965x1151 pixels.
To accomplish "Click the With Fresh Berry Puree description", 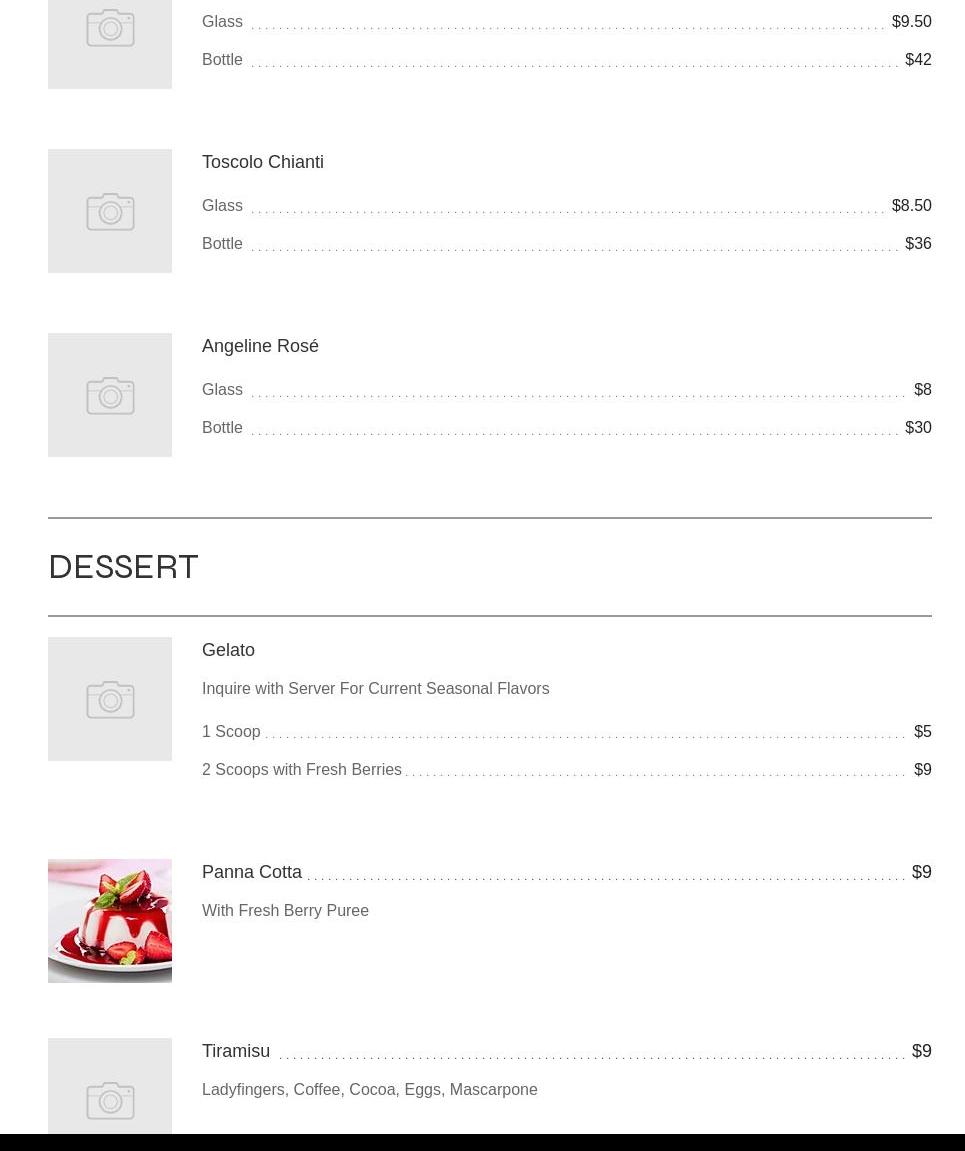I will [x=285, y=910].
